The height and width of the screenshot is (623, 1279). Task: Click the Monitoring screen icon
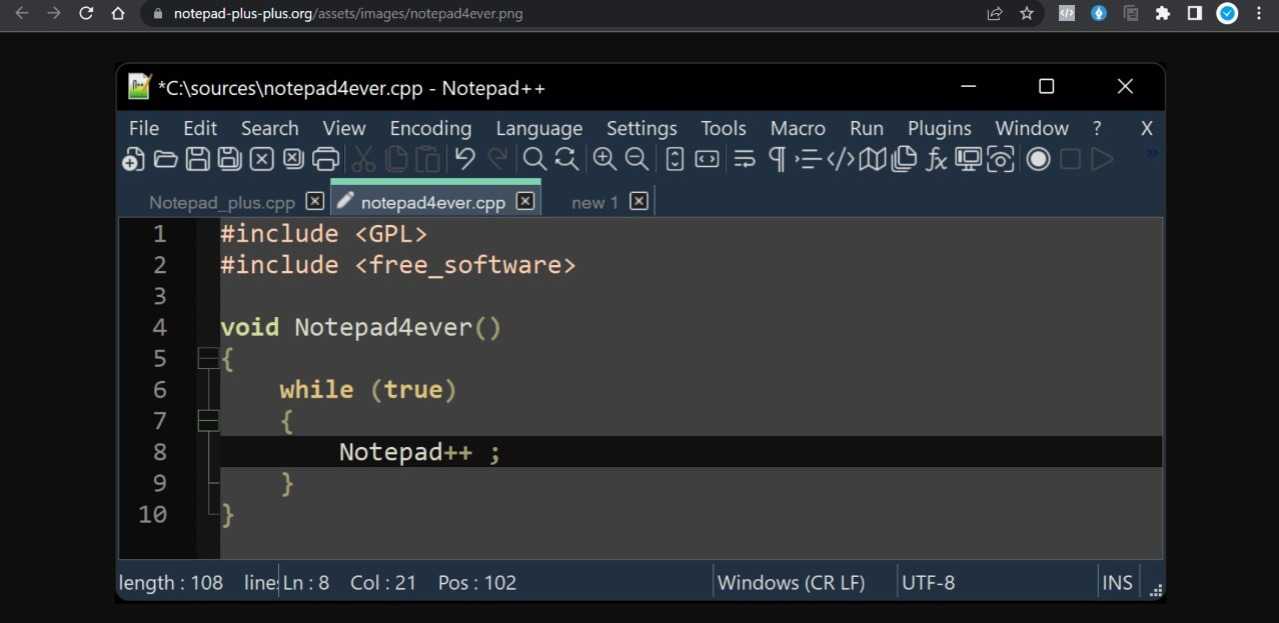pos(968,159)
